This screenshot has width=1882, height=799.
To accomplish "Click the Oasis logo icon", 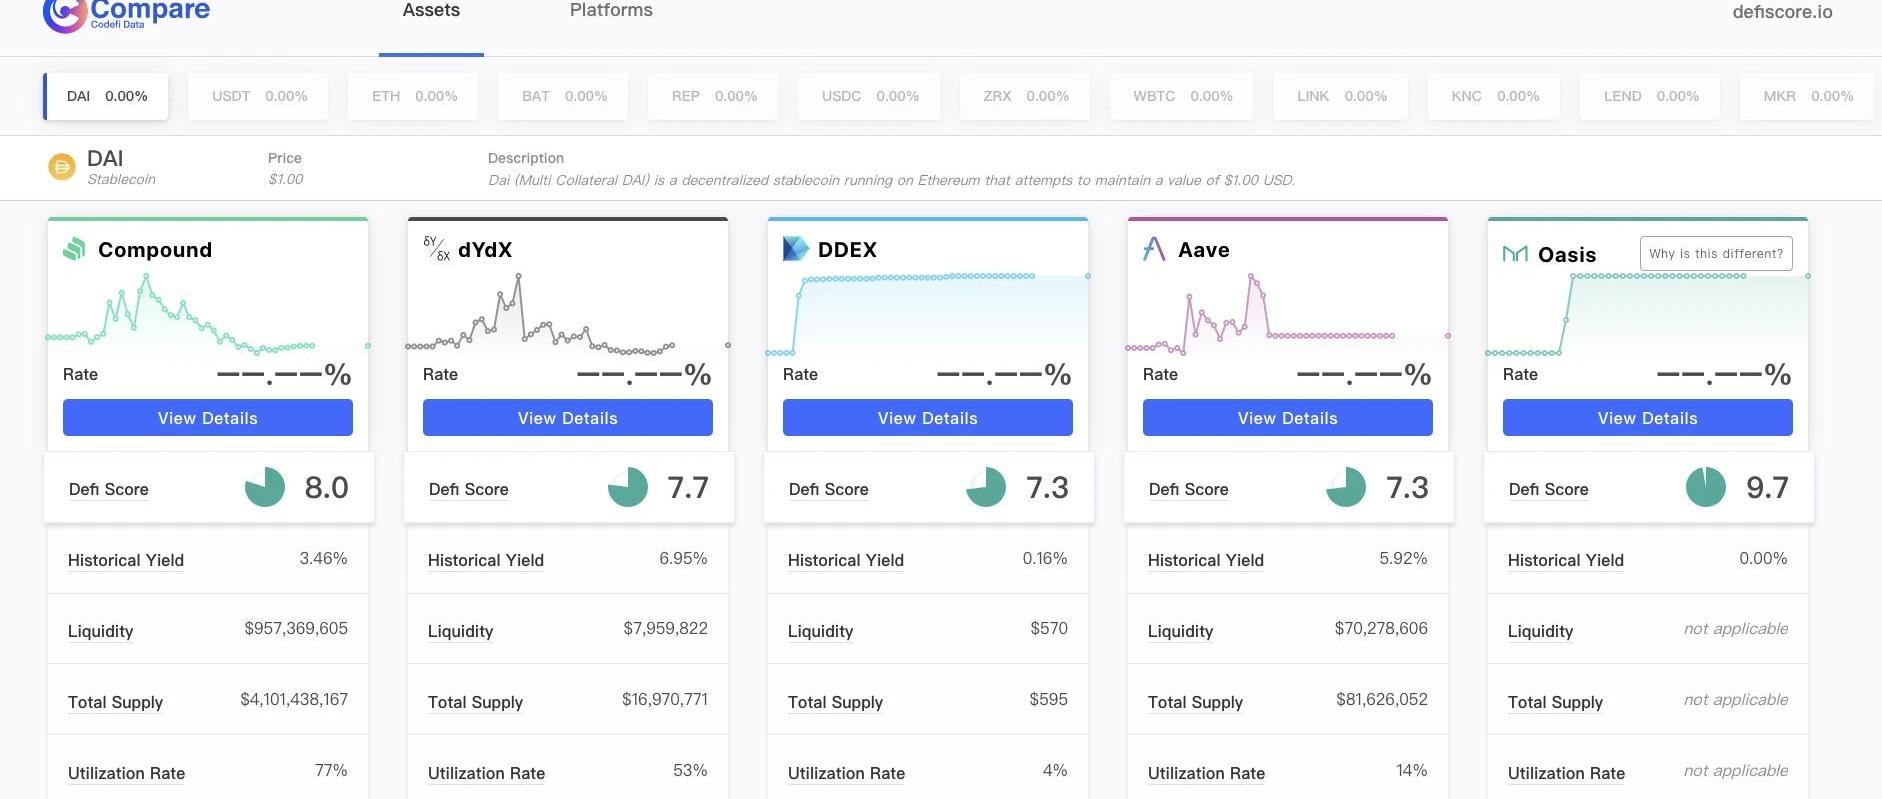I will pos(1515,254).
